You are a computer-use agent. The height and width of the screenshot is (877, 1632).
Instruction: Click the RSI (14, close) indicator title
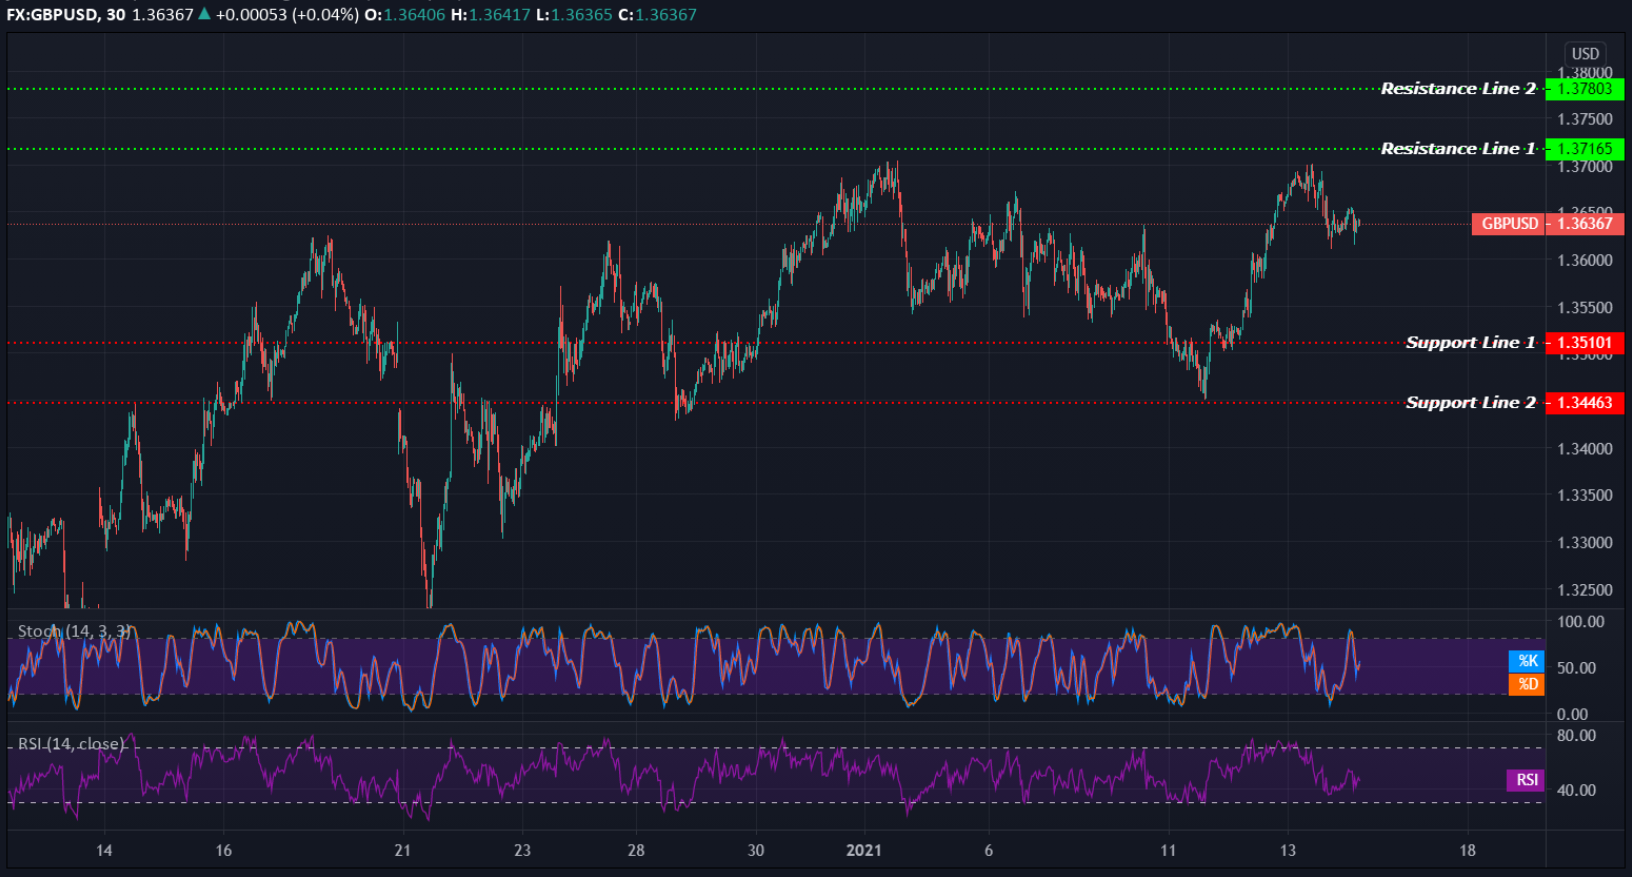(x=71, y=744)
